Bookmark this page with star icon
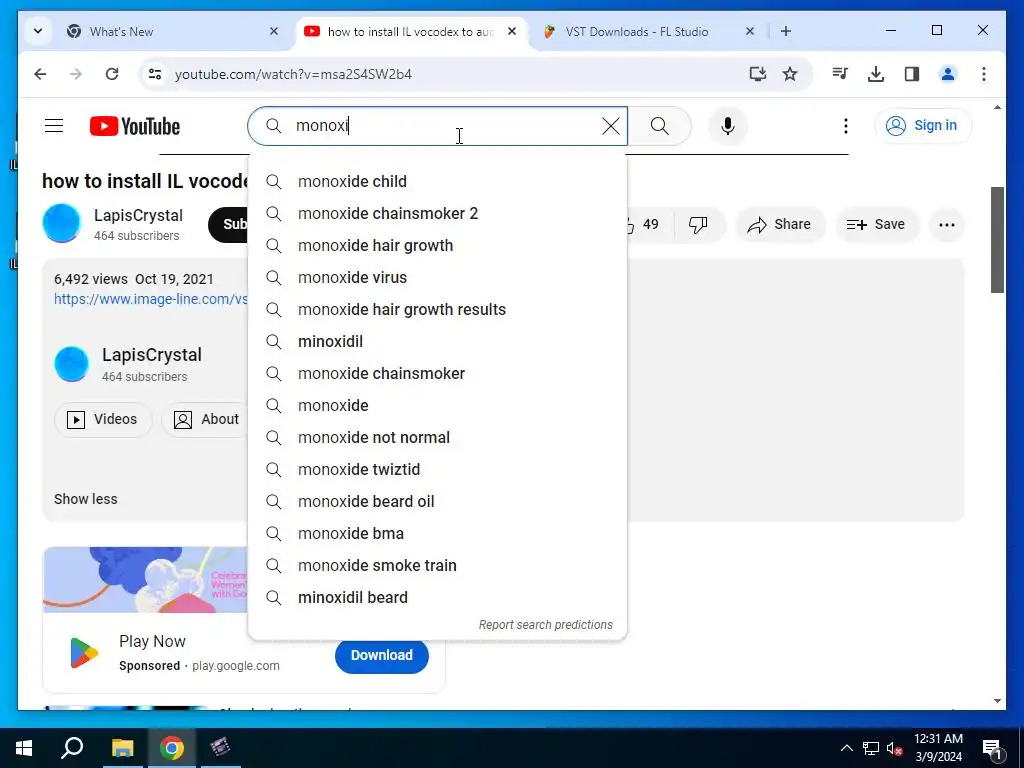1024x768 pixels. 790,74
